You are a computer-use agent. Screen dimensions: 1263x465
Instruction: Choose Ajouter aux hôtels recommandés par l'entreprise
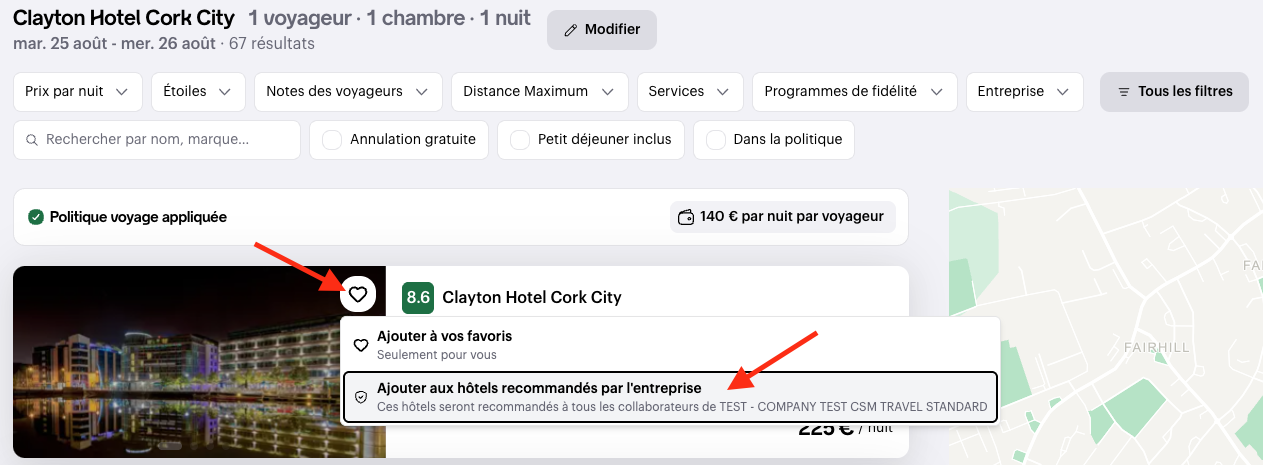click(x=670, y=397)
